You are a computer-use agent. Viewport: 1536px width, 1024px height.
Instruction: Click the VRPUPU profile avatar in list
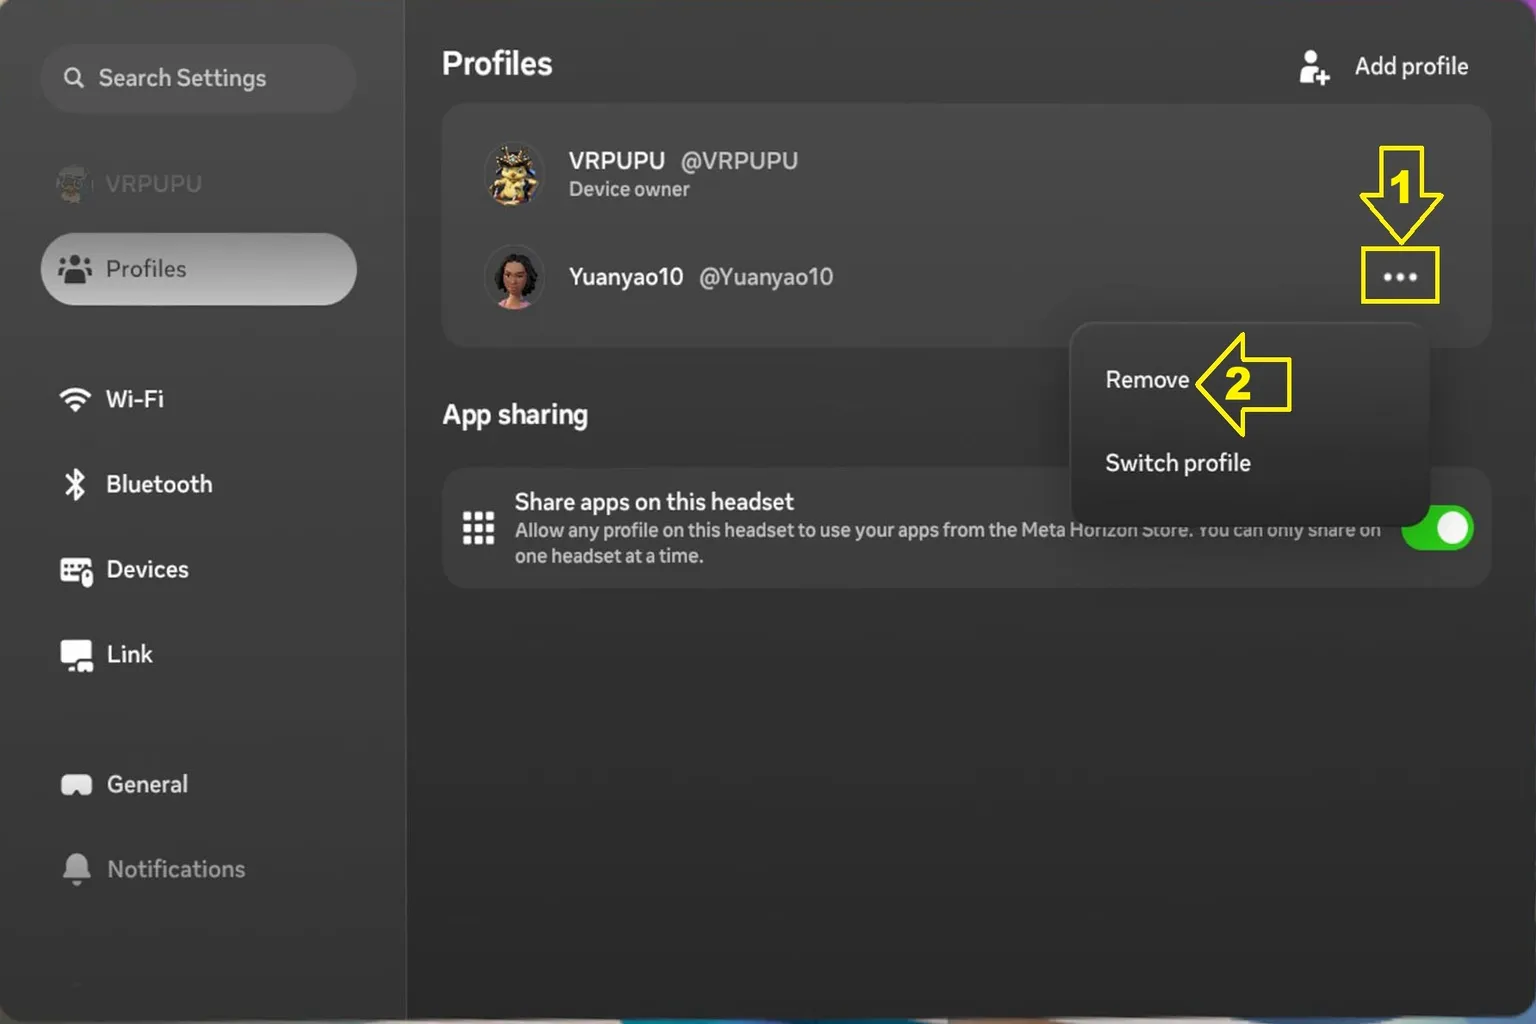pyautogui.click(x=514, y=174)
